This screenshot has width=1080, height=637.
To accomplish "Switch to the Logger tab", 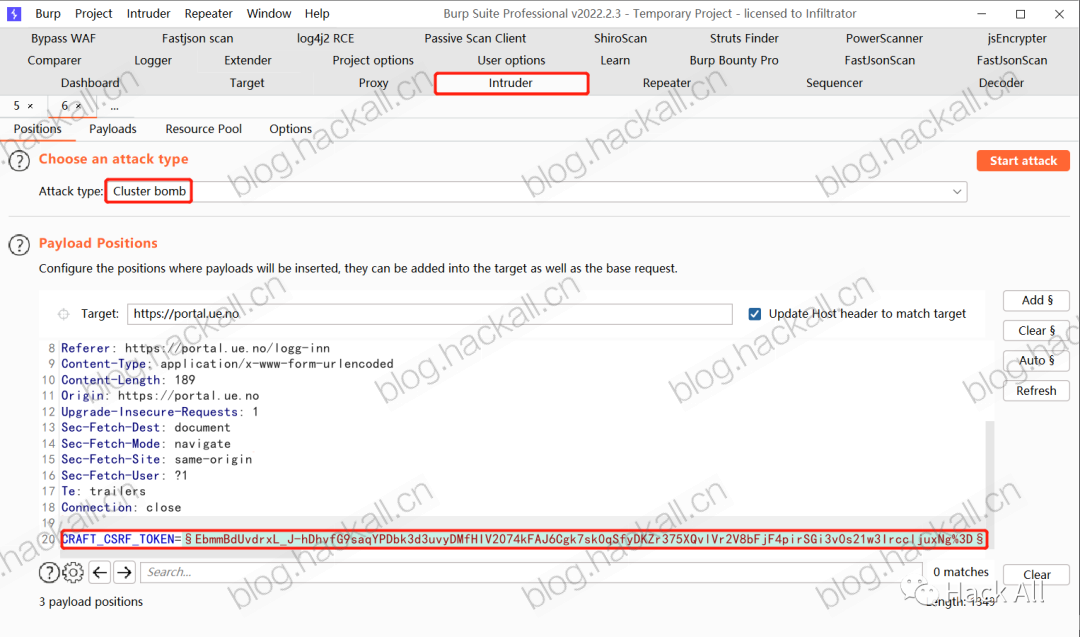I will pyautogui.click(x=153, y=61).
